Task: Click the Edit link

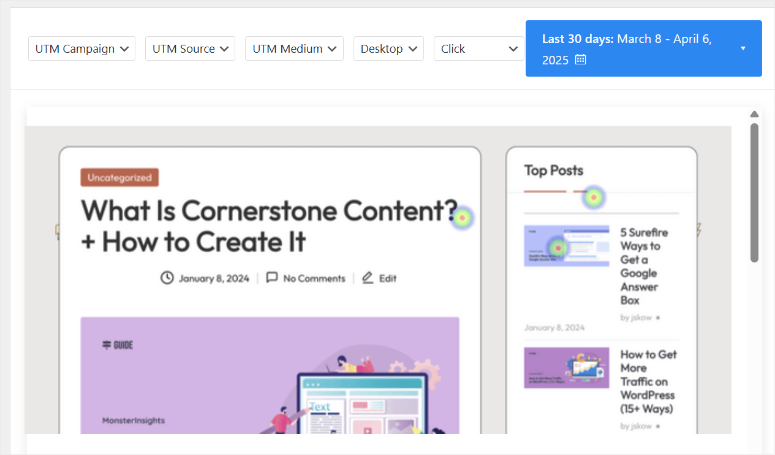Action: pos(388,279)
